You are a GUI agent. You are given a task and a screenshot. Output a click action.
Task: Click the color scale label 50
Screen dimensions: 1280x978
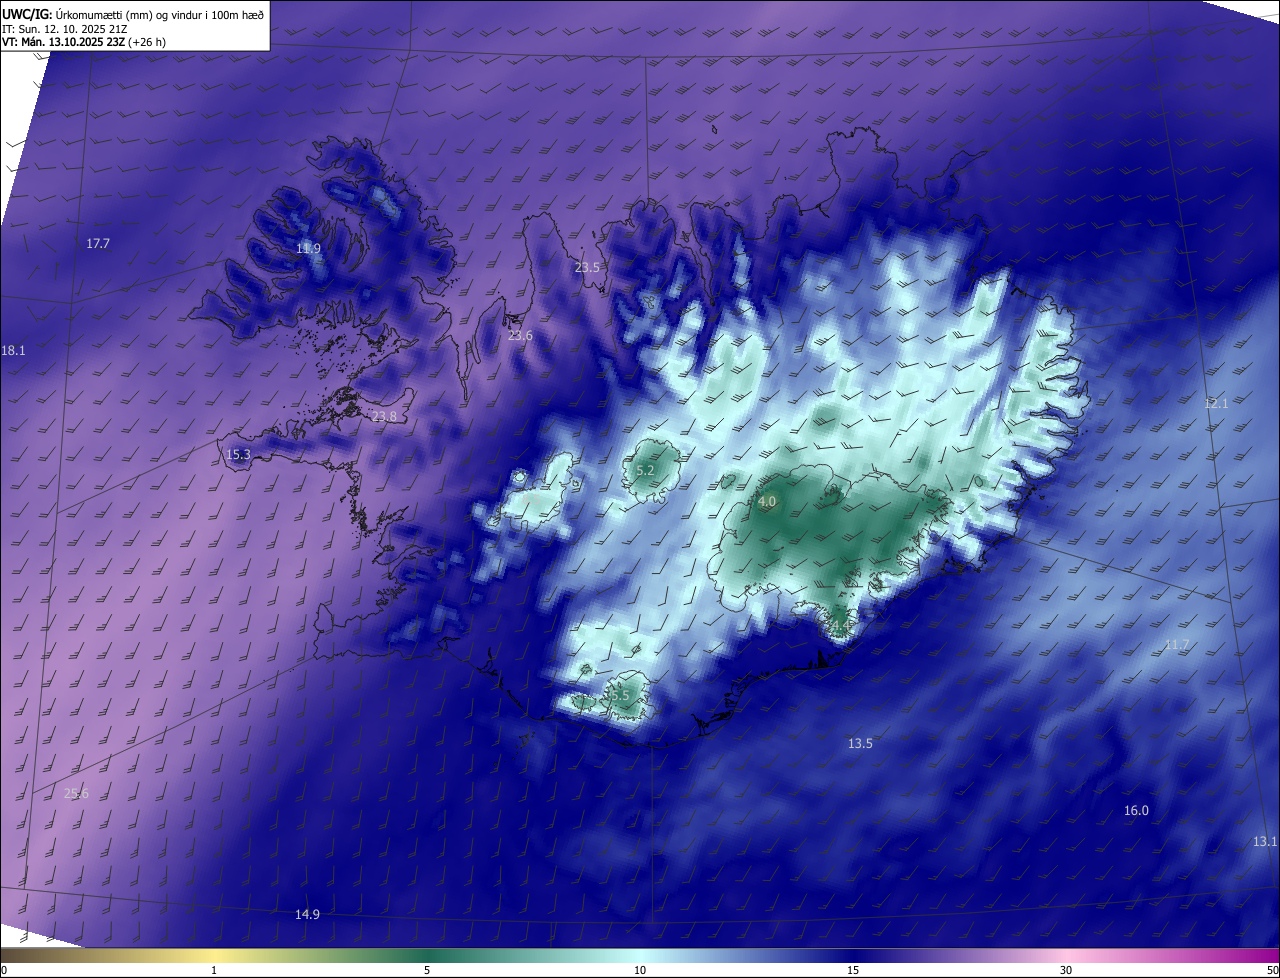tap(1272, 970)
